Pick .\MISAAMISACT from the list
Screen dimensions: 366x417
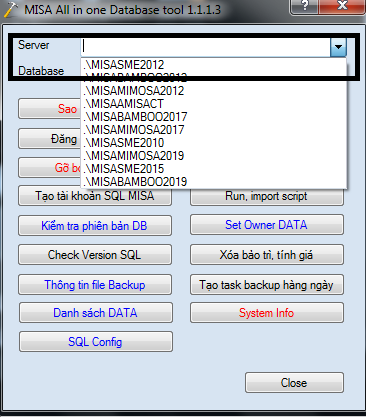[214, 104]
